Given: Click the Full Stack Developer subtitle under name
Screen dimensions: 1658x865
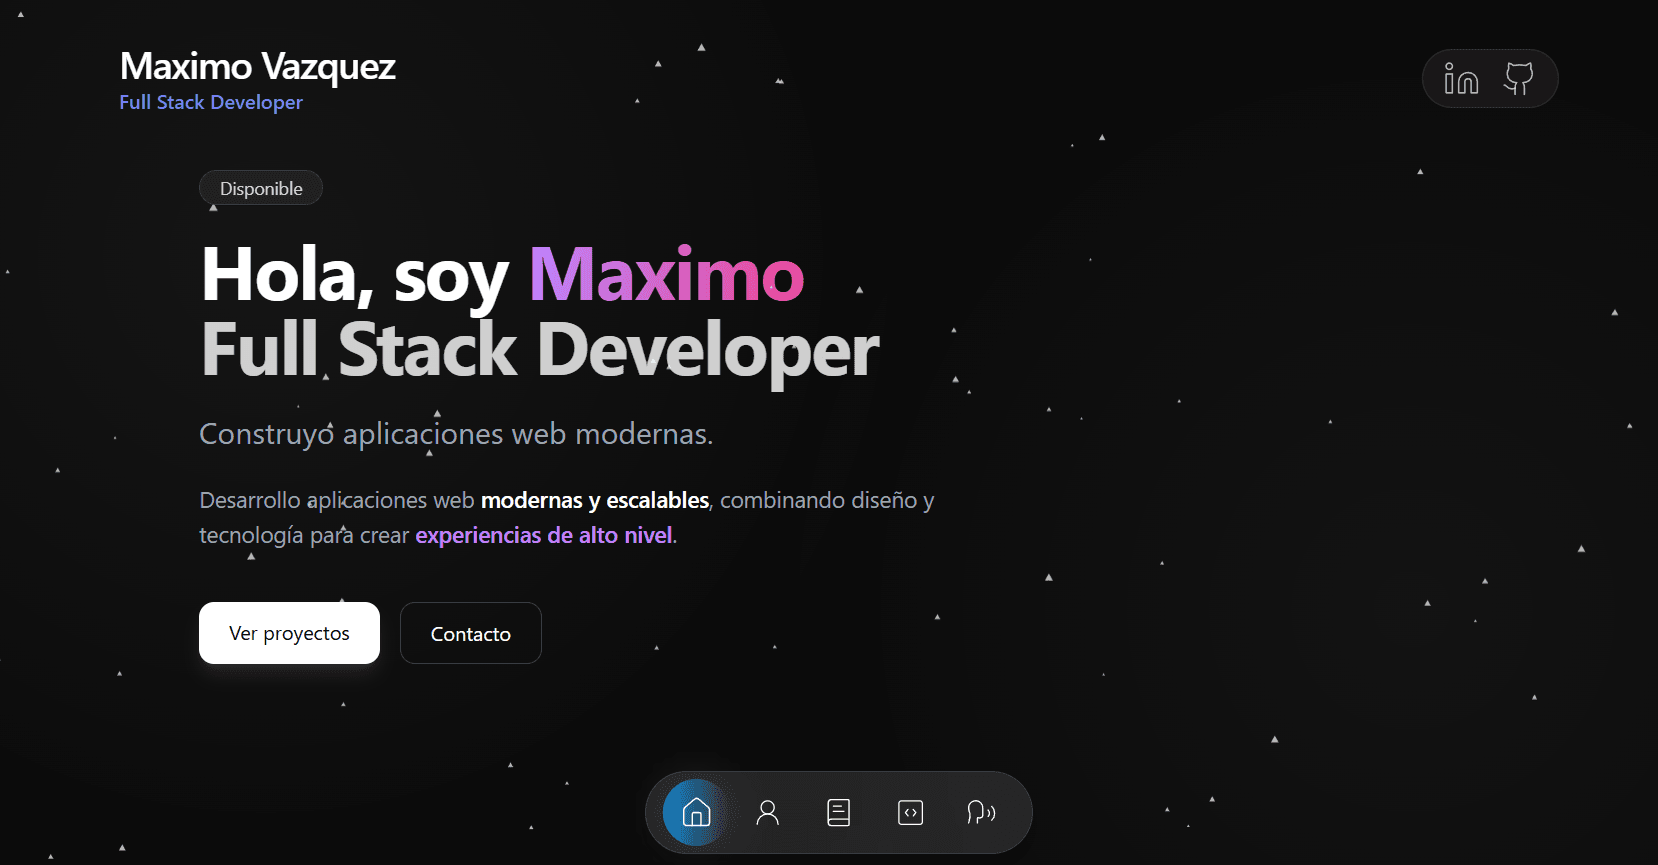Looking at the screenshot, I should [211, 102].
